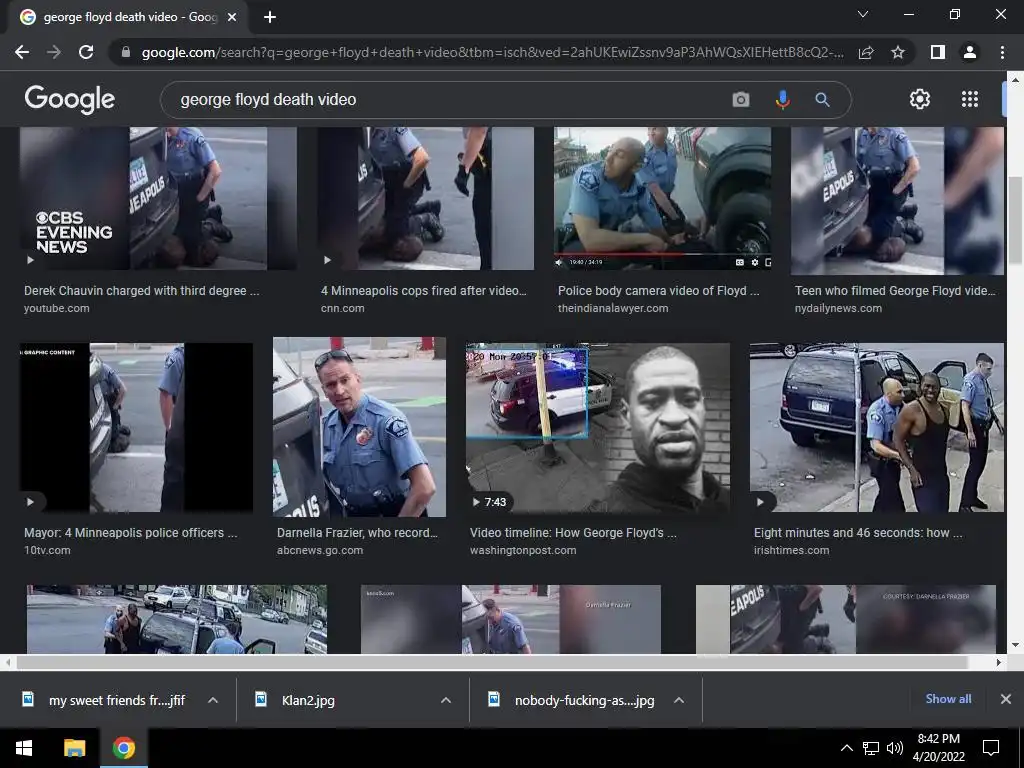Submit the search with the magnifier icon

point(822,100)
